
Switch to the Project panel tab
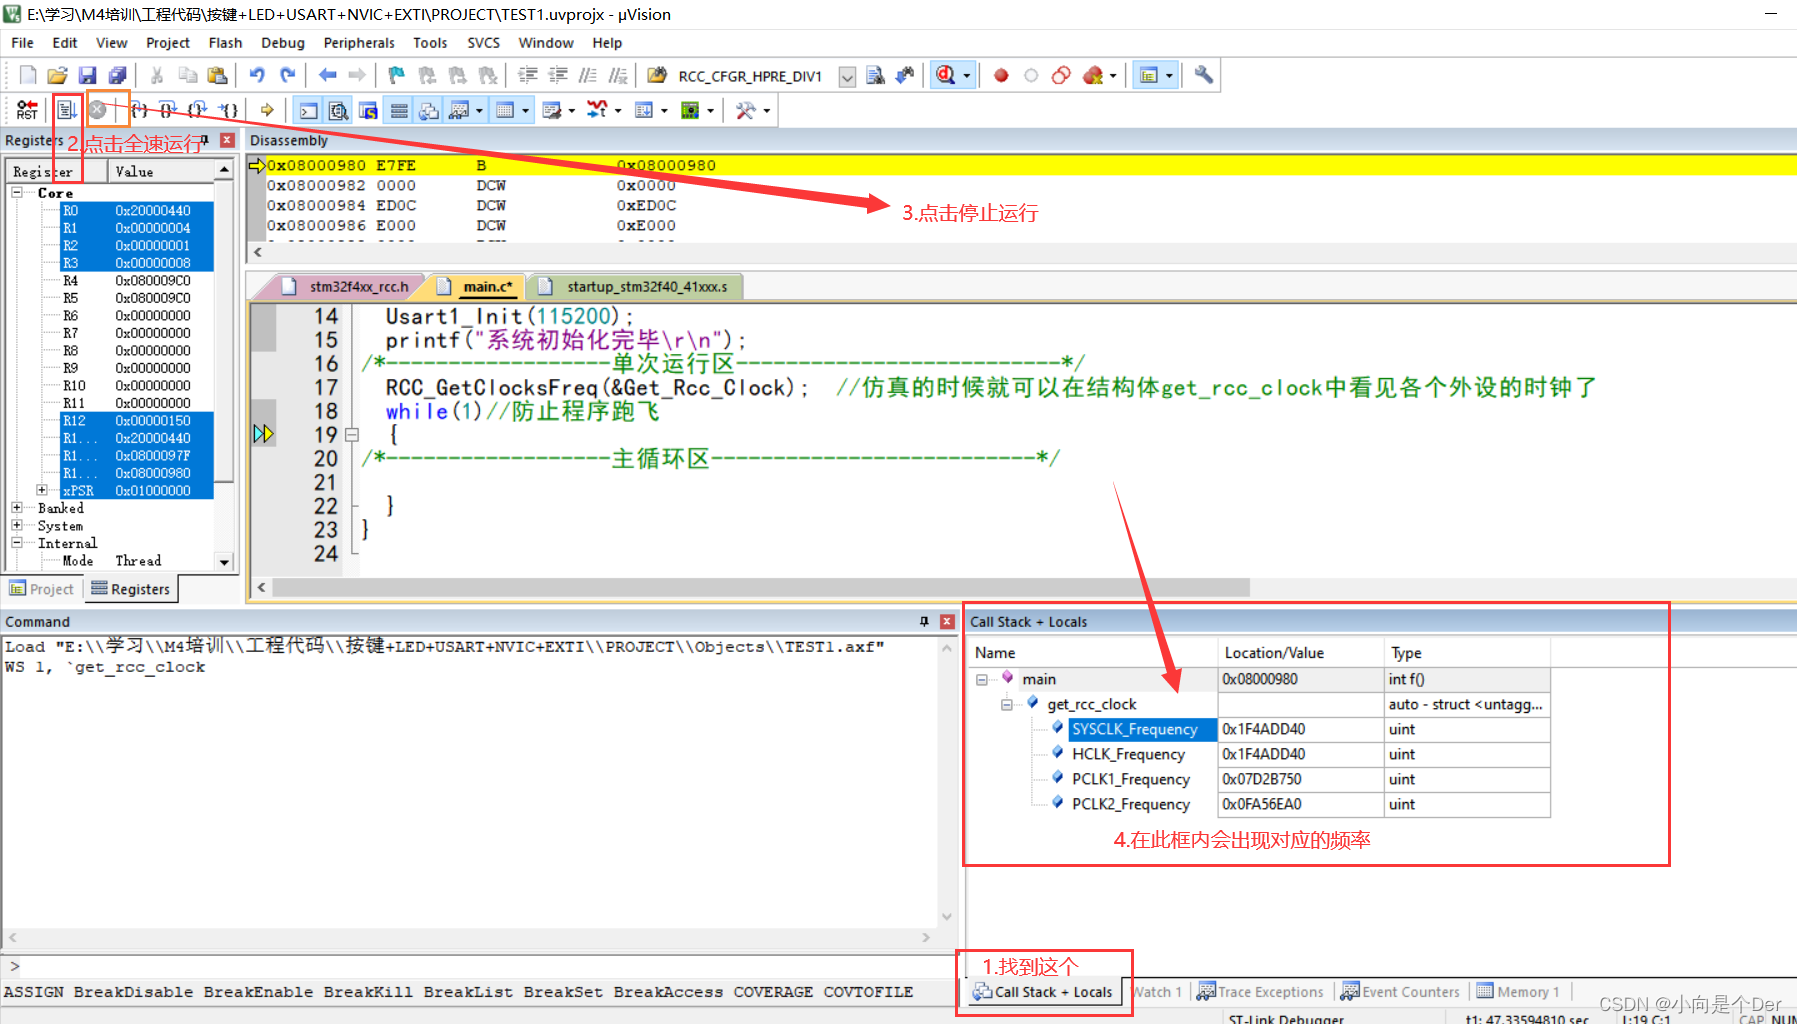(x=42, y=589)
